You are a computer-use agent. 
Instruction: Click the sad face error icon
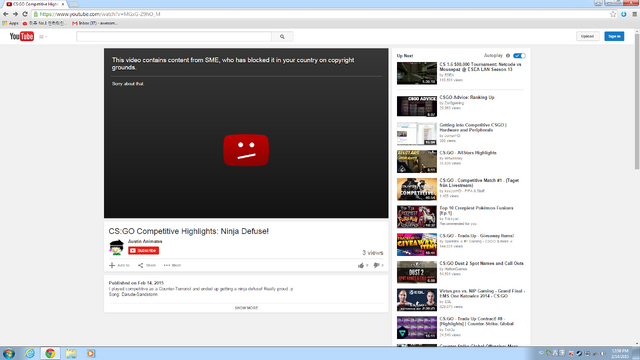coord(246,150)
